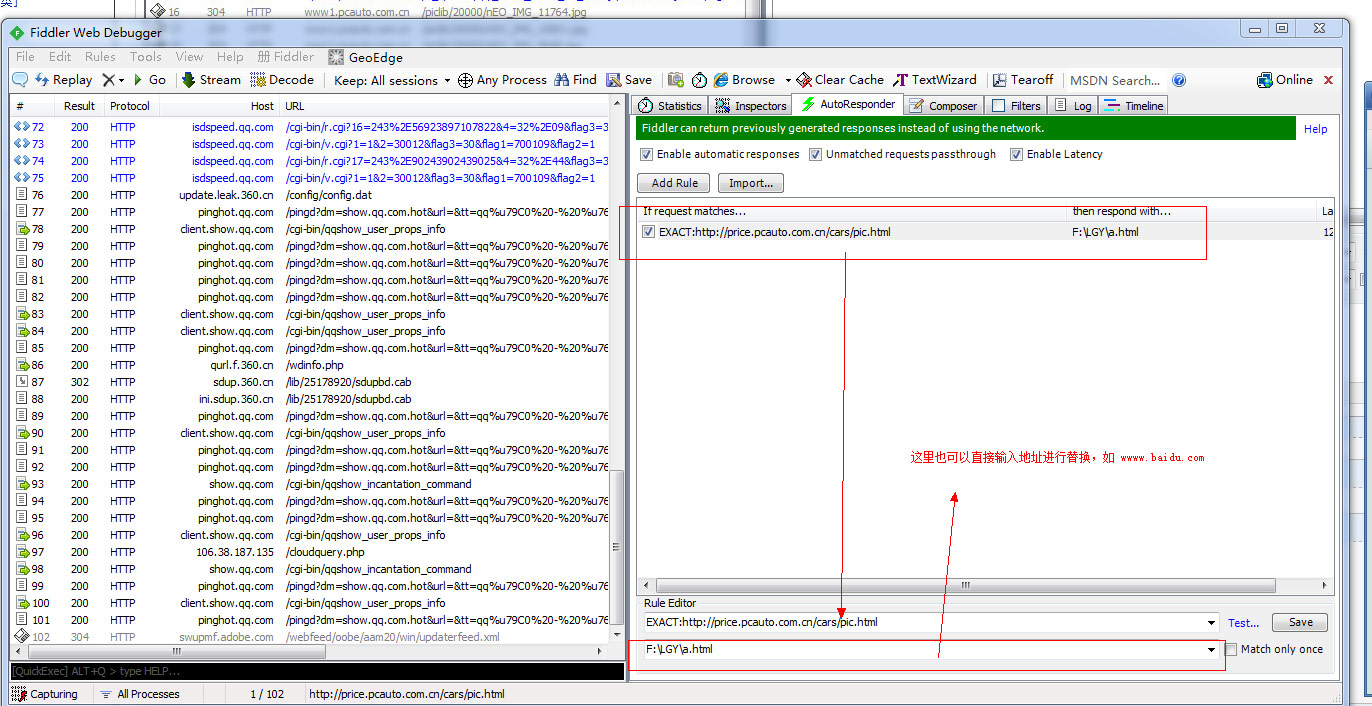1372x706 pixels.
Task: Click the blue help question icon
Action: coord(1179,80)
